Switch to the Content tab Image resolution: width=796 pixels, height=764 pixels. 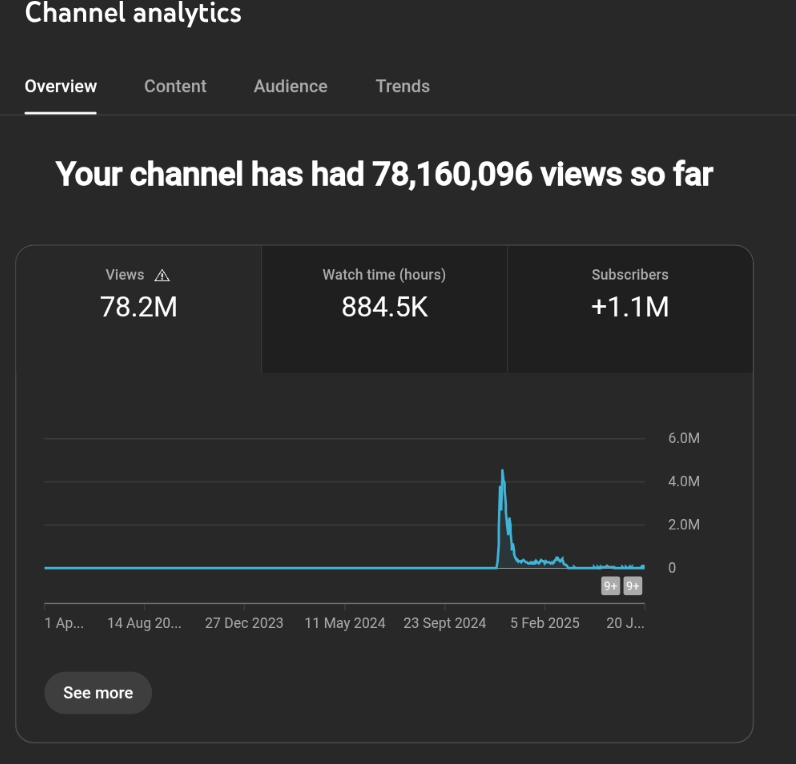175,86
